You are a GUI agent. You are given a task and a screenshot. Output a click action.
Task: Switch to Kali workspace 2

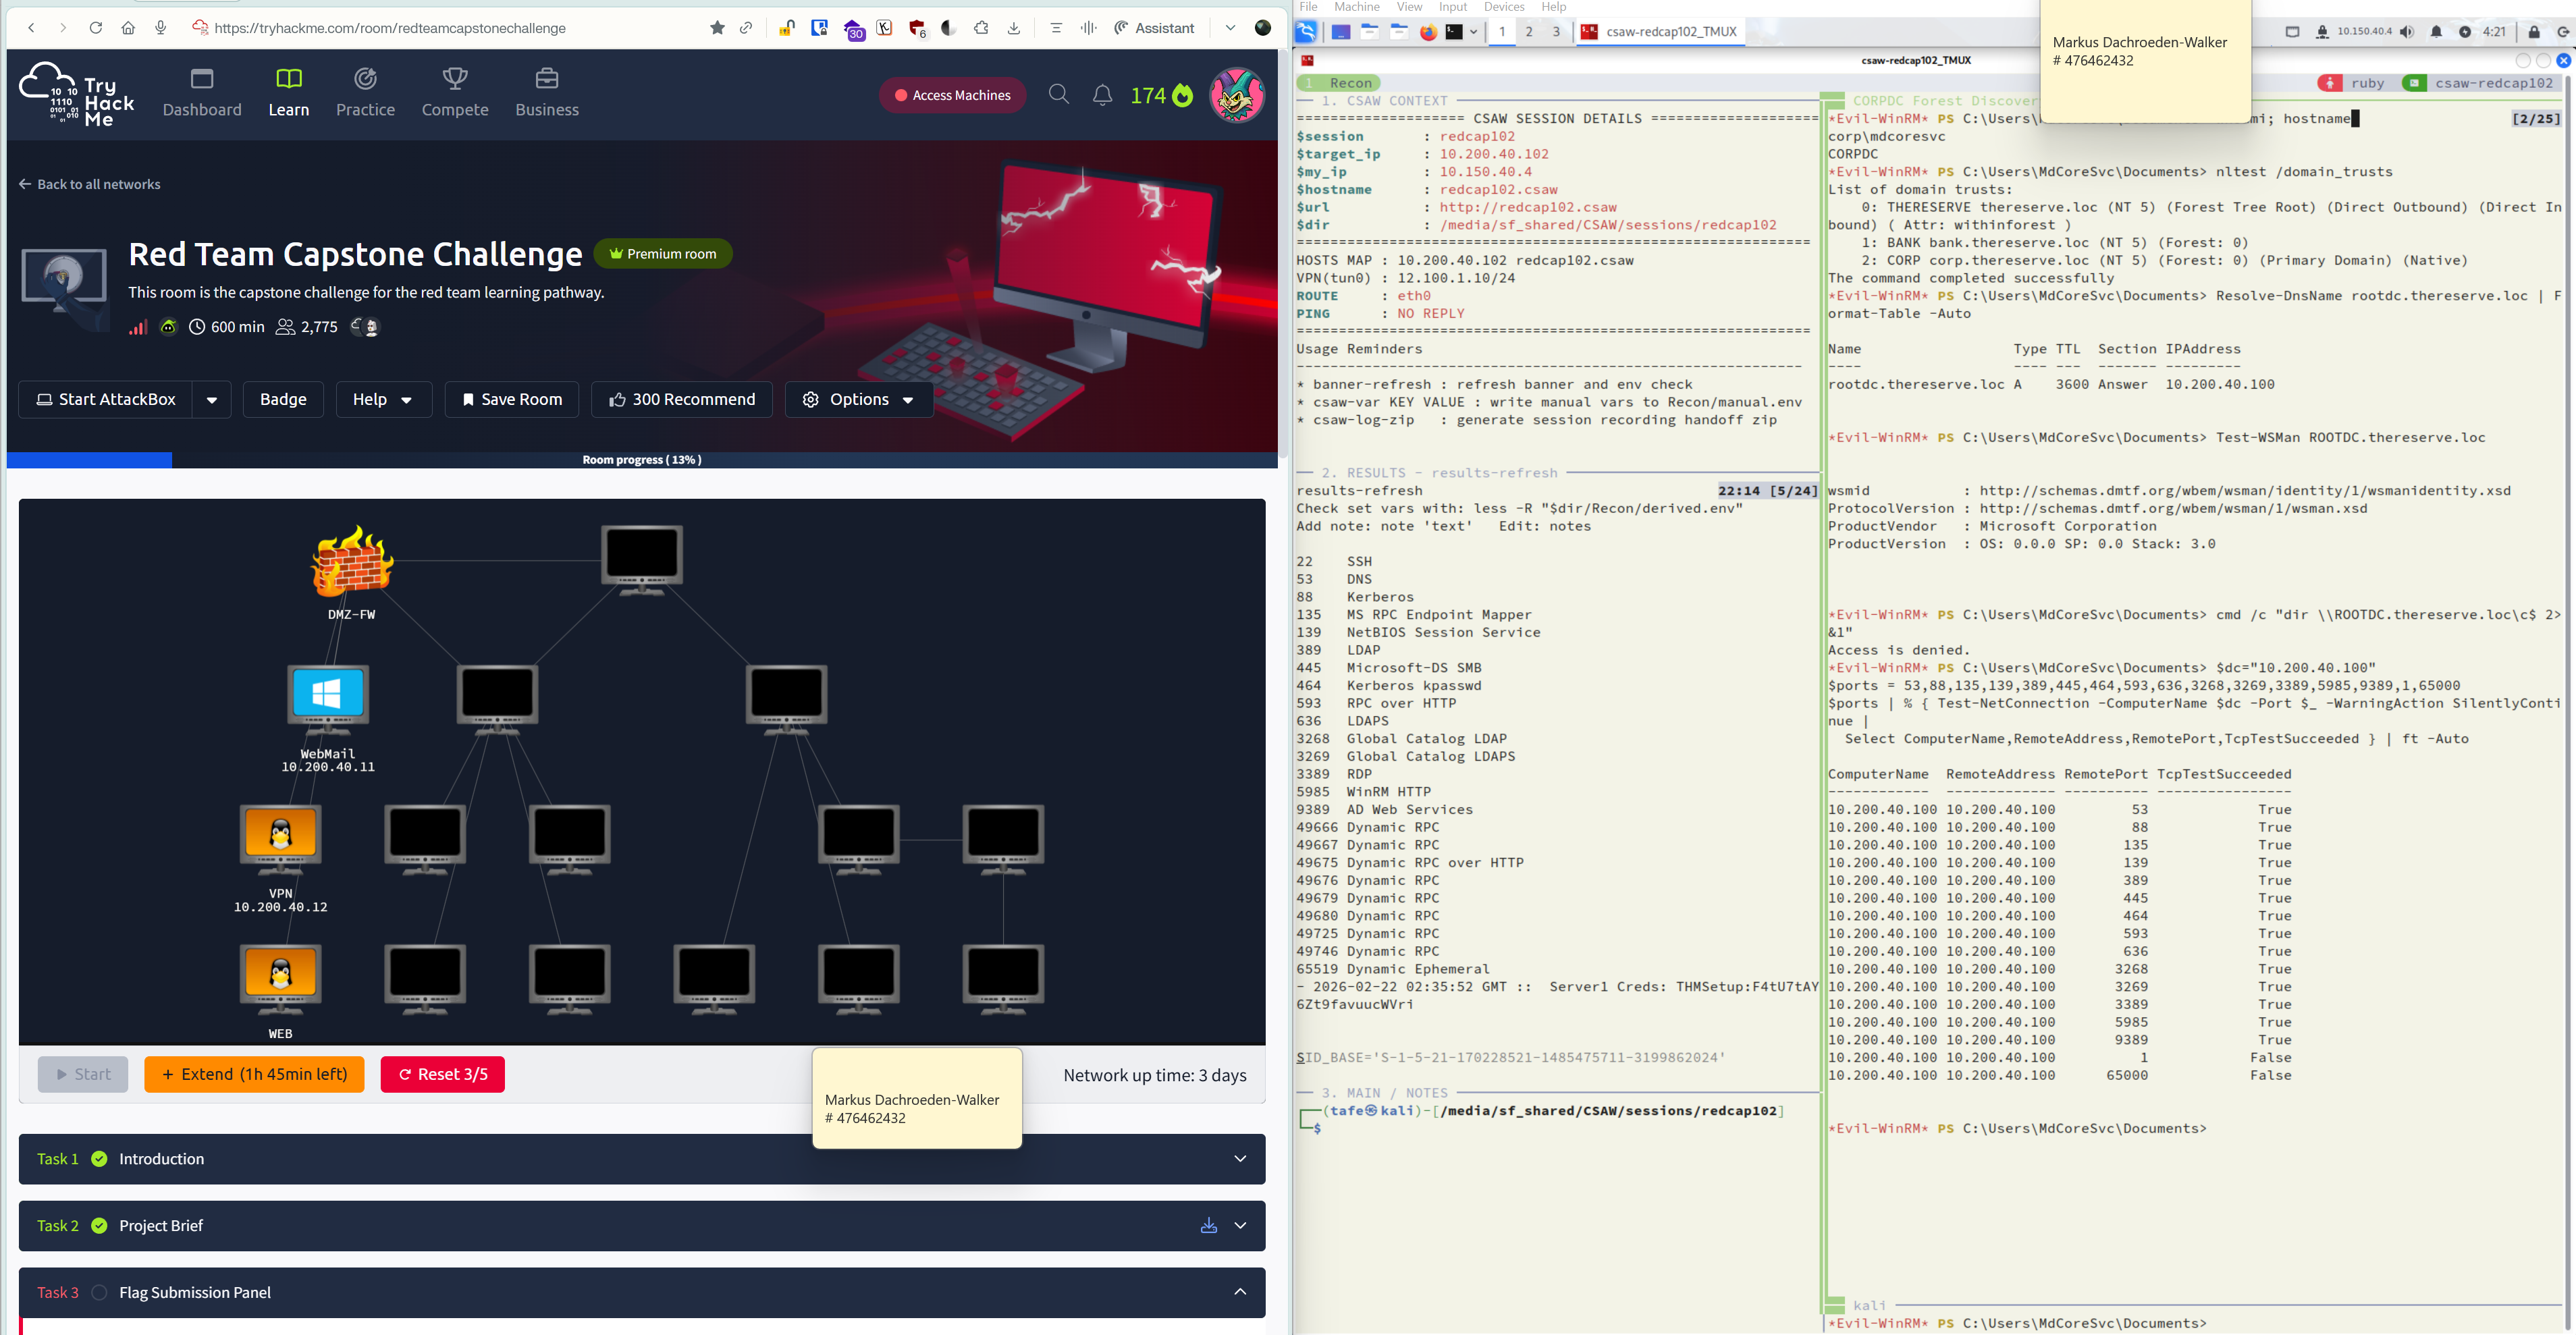coord(1528,32)
